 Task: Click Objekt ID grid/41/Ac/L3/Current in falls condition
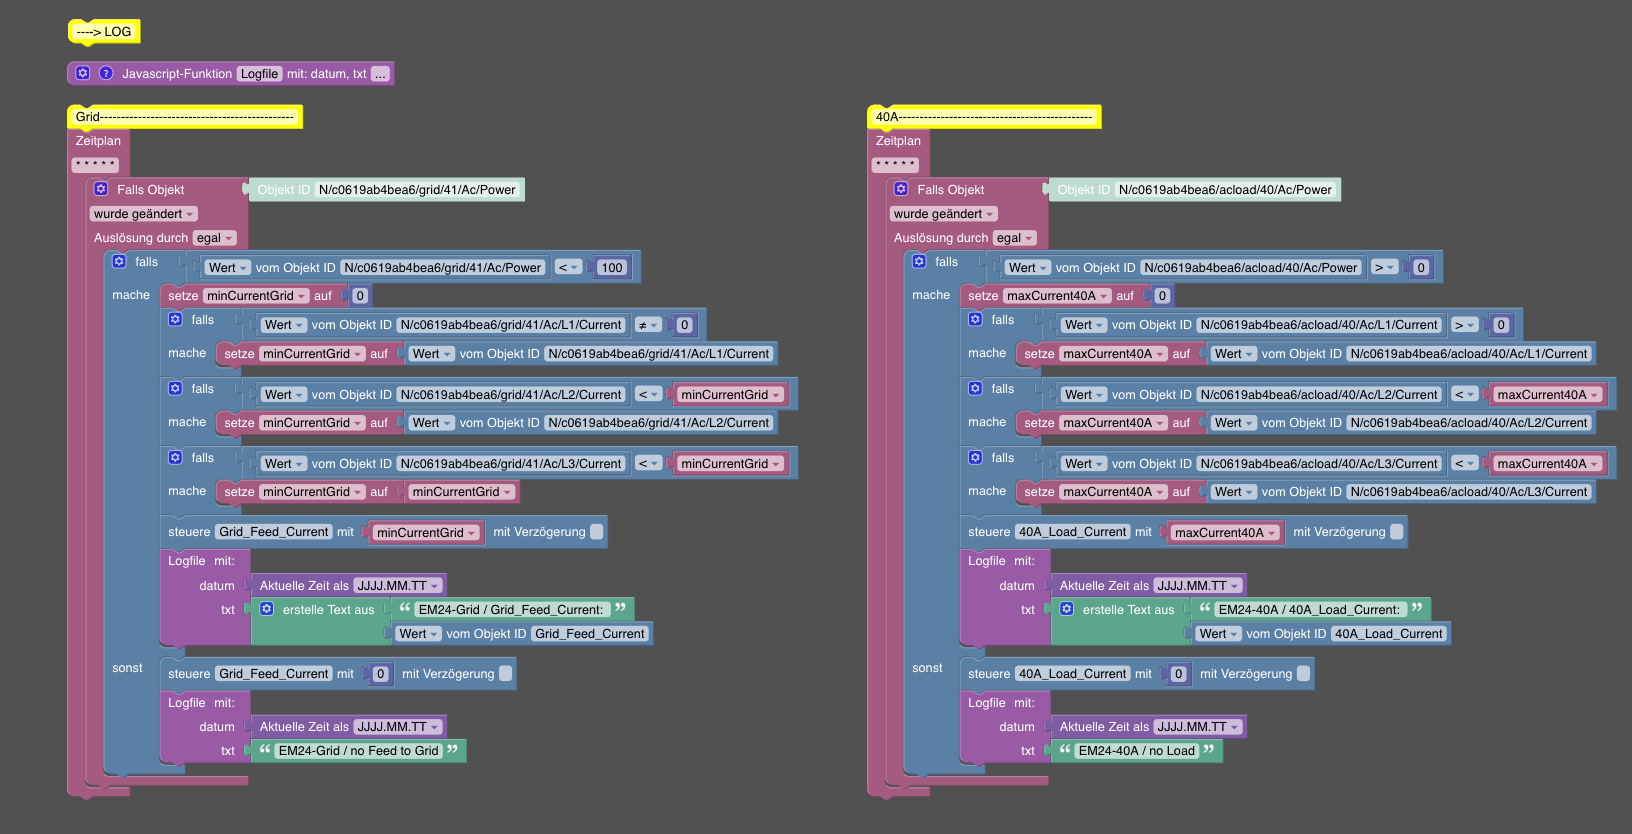pos(511,464)
